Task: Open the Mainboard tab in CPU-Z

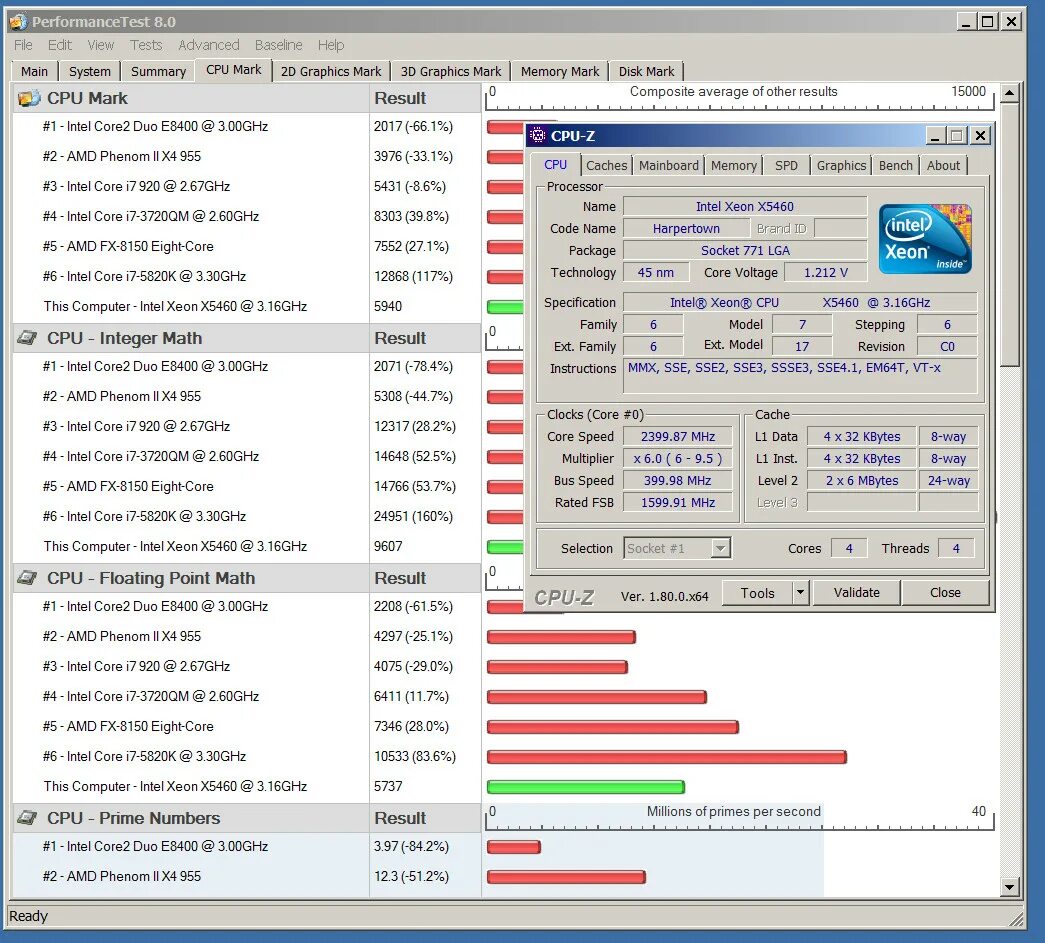Action: [x=668, y=165]
